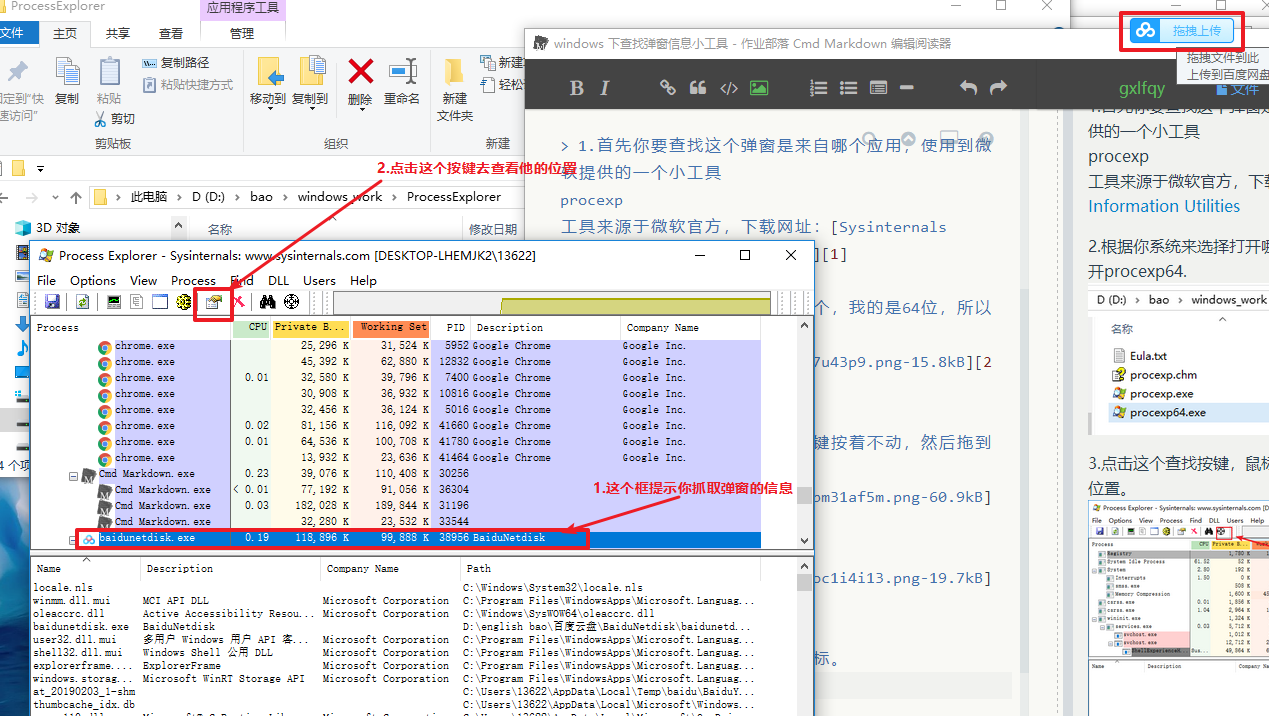The image size is (1269, 716).
Task: Sort by CPU column header
Action: [252, 328]
